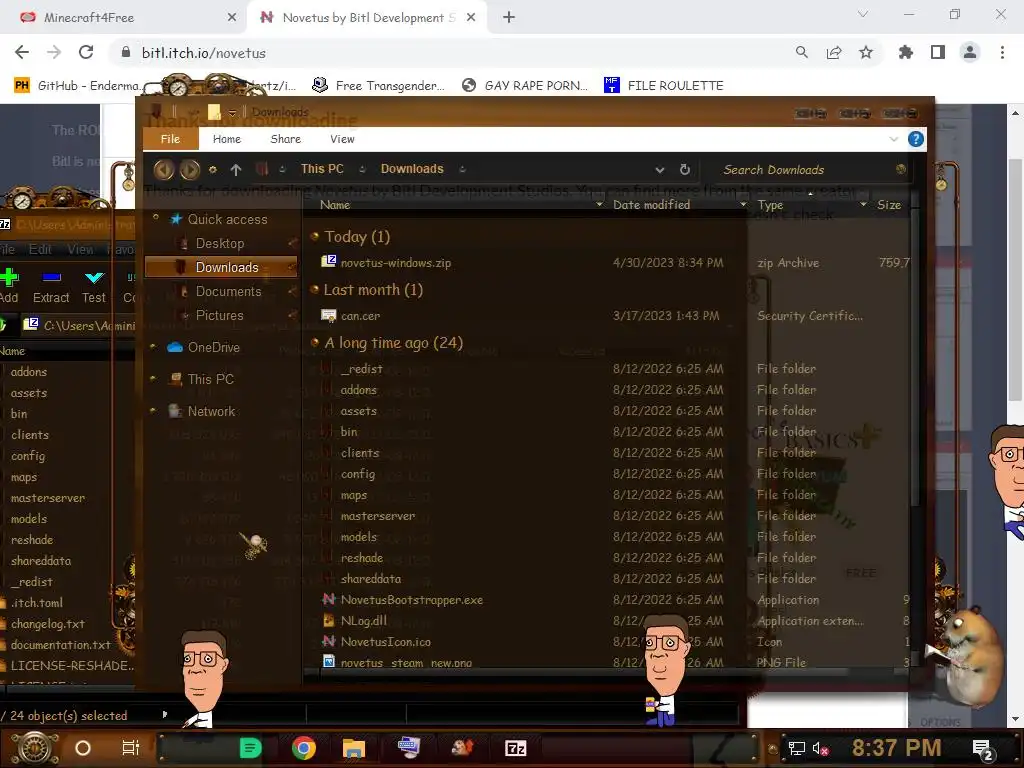Click 7-Zip Test button
The image size is (1024, 768).
pos(93,286)
